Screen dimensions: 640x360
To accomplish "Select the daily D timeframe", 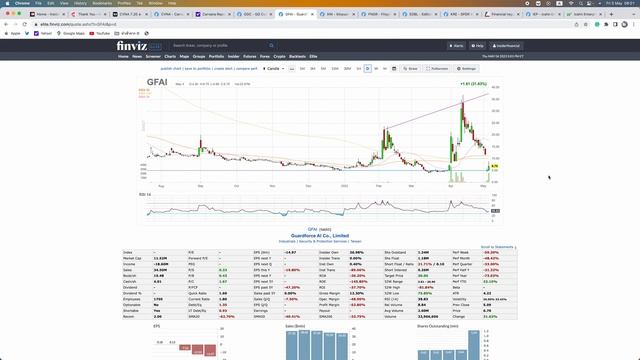I will click(367, 69).
